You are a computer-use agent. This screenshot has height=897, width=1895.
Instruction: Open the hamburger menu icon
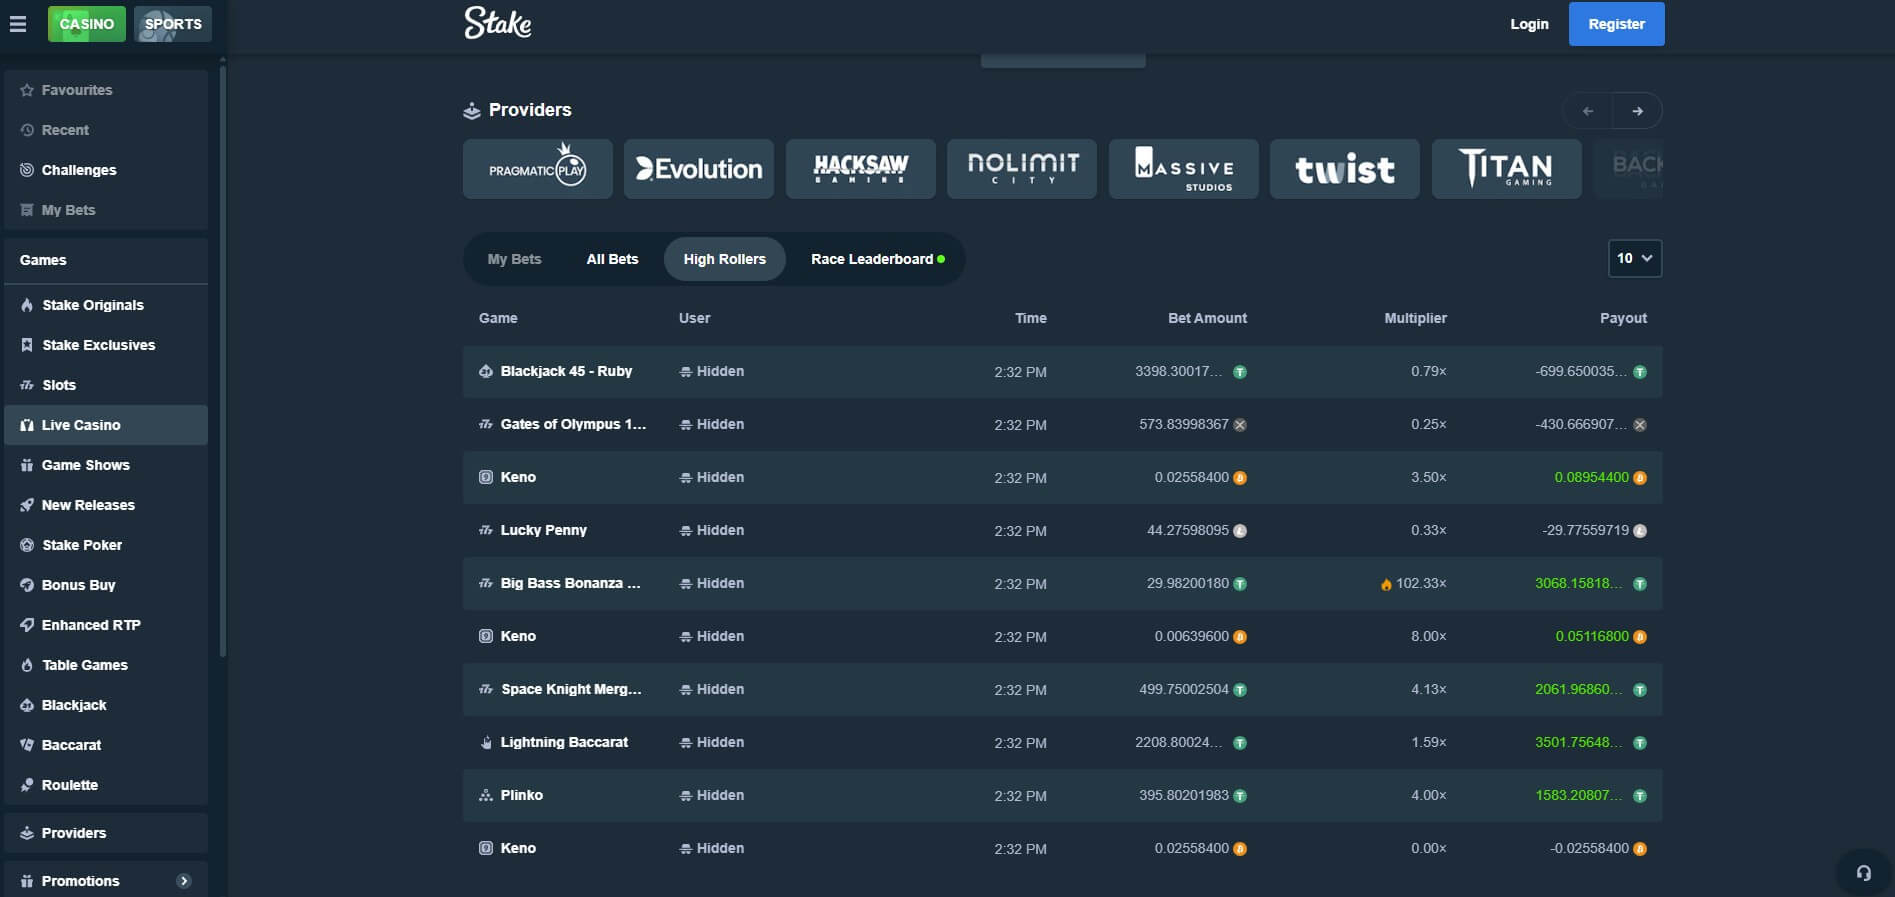(18, 24)
